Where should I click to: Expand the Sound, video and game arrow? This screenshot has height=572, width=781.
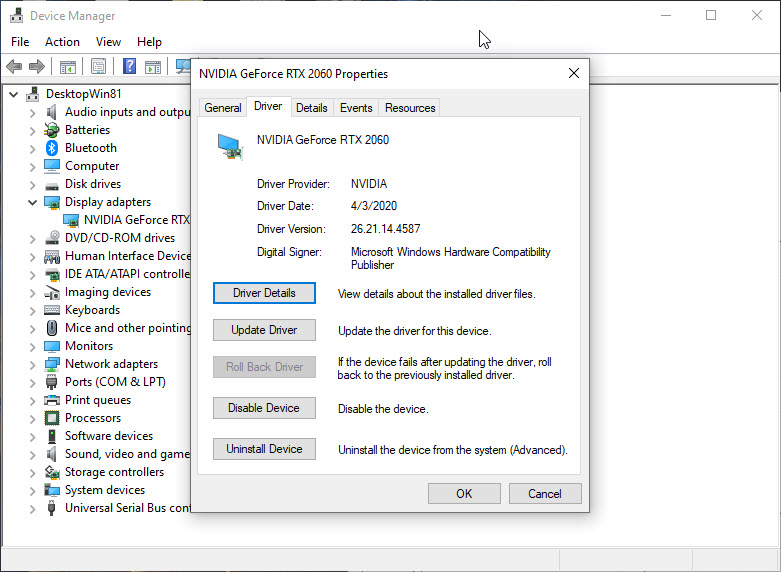(x=32, y=454)
